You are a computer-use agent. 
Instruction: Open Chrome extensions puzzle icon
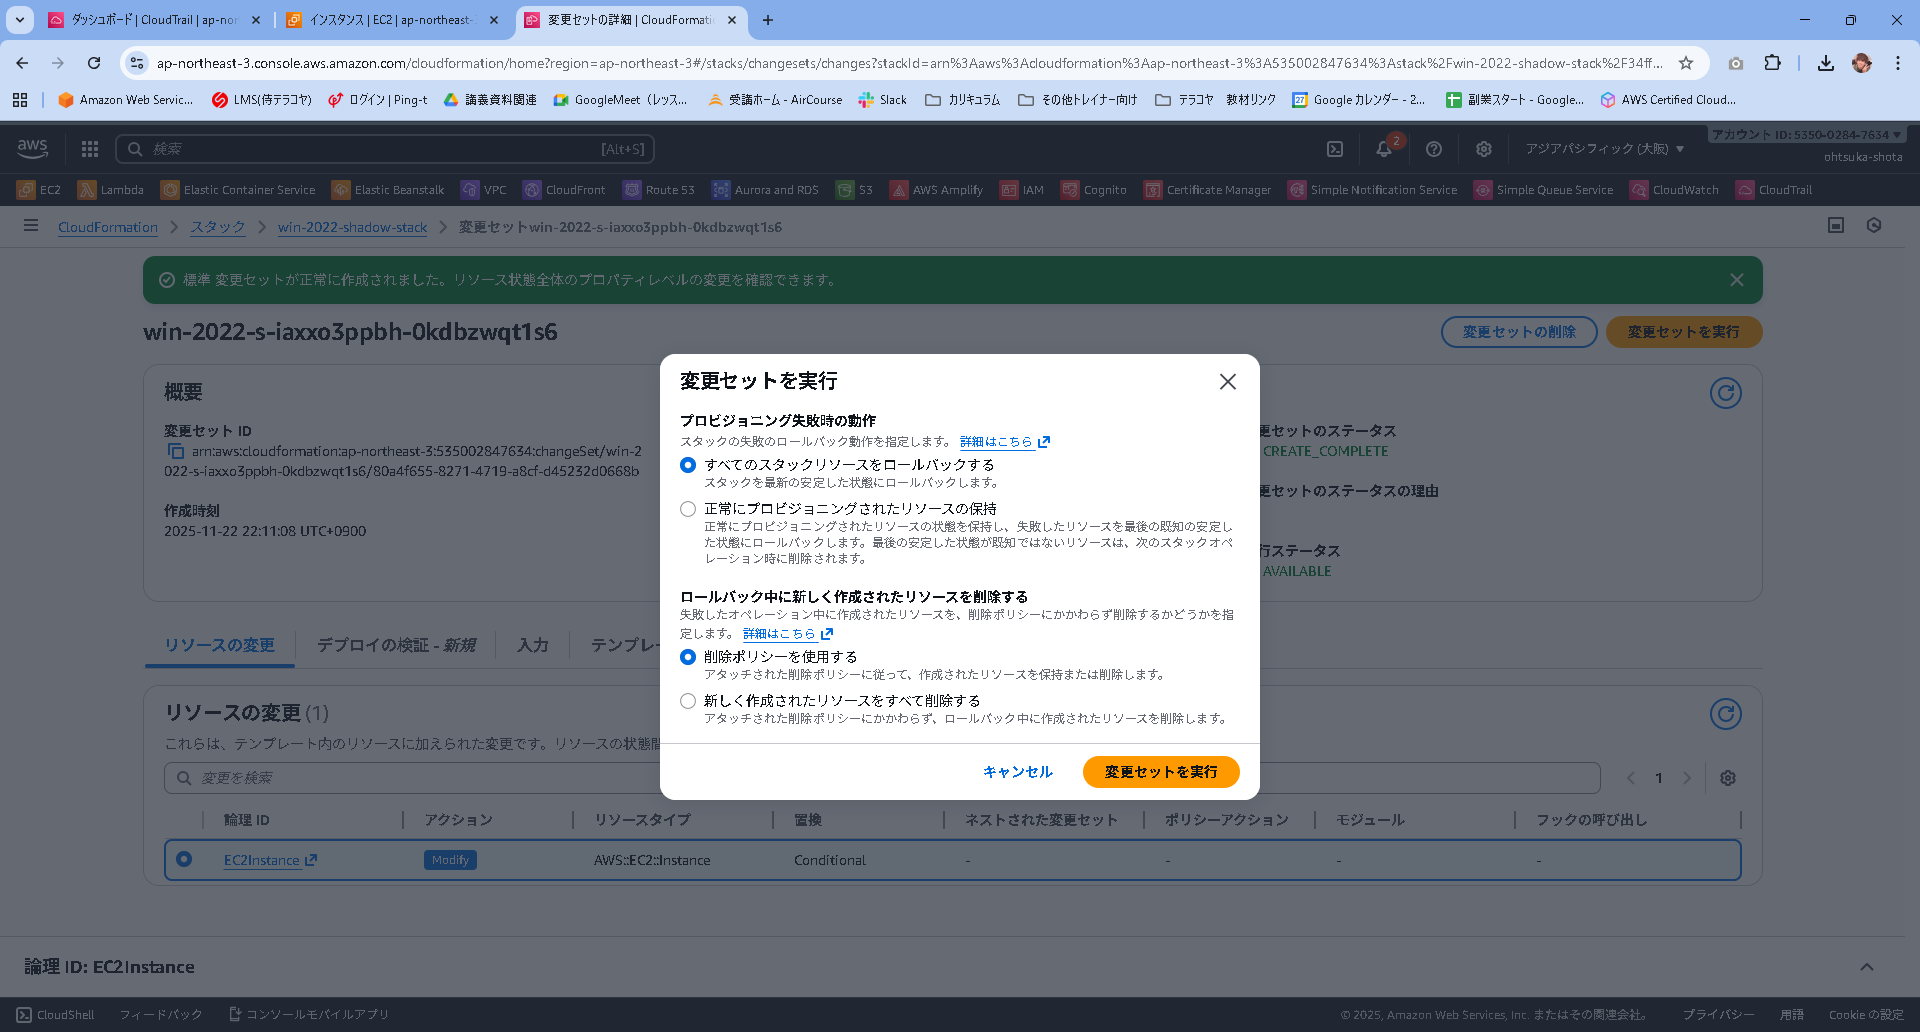[1772, 63]
